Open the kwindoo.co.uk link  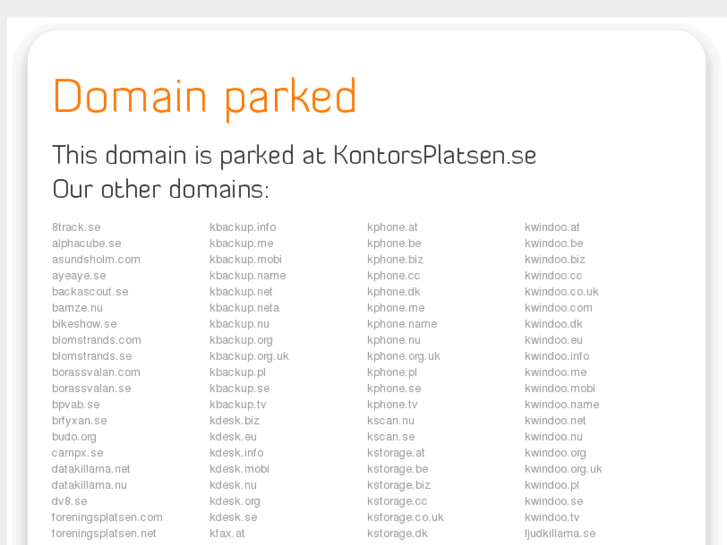point(561,292)
